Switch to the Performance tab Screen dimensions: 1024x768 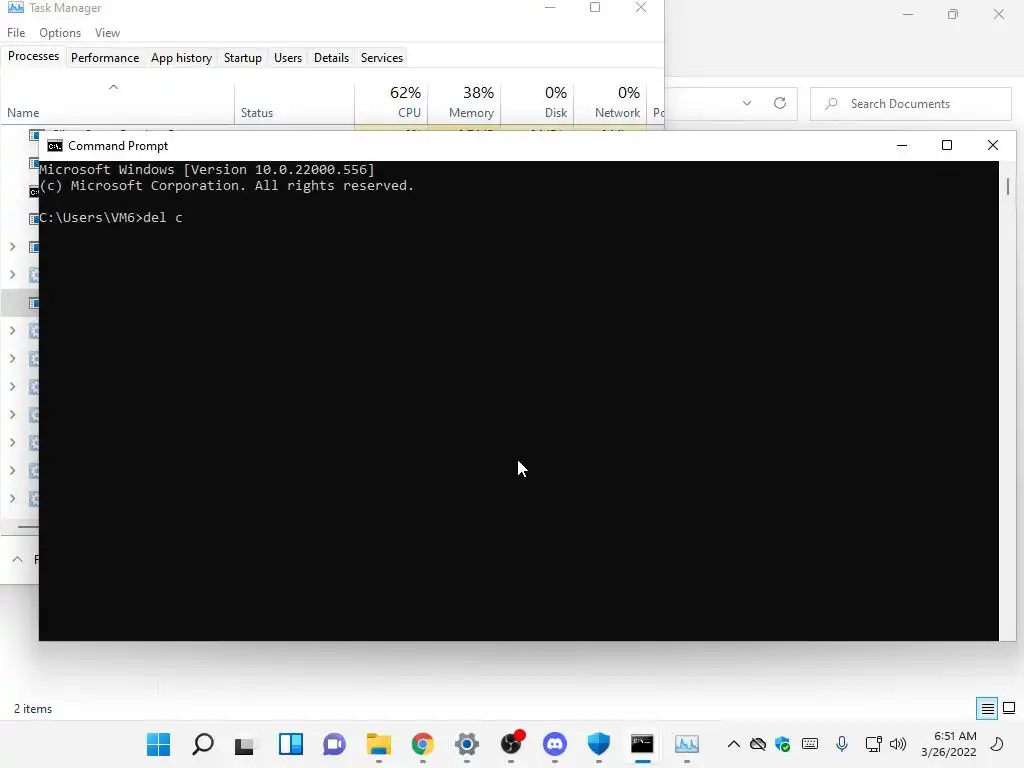[105, 57]
